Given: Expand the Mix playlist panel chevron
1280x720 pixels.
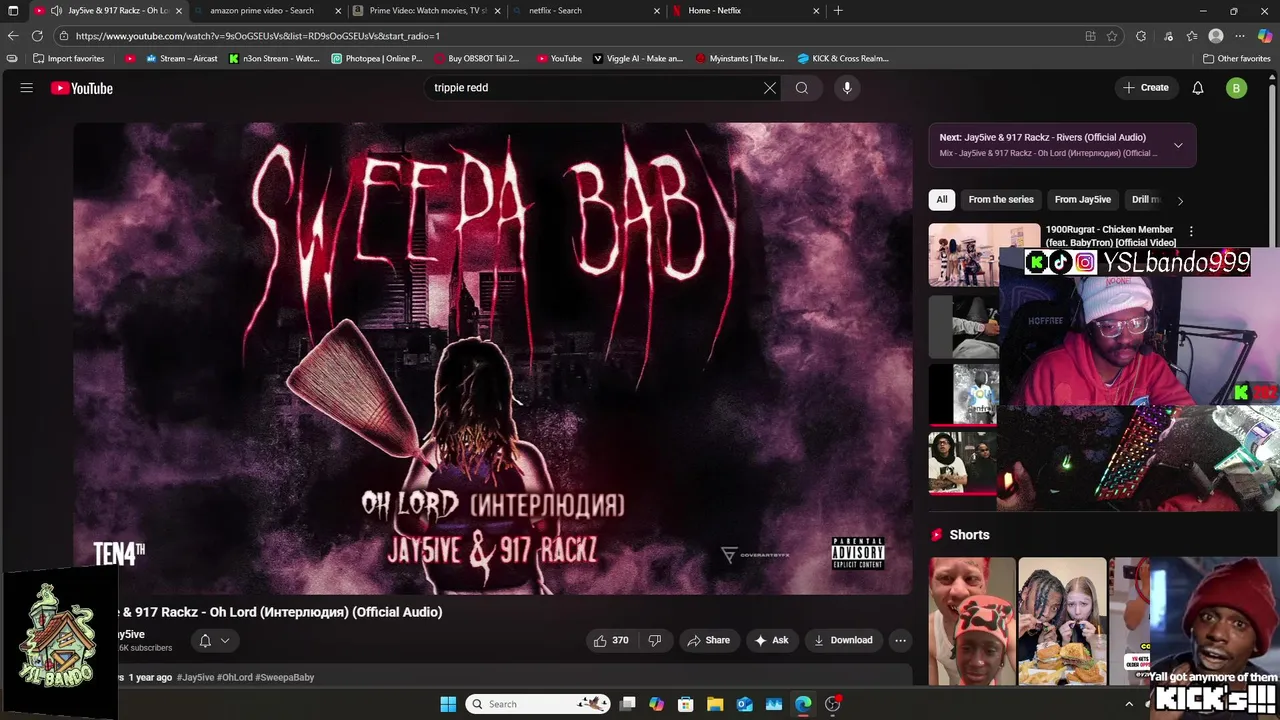Looking at the screenshot, I should coord(1178,145).
